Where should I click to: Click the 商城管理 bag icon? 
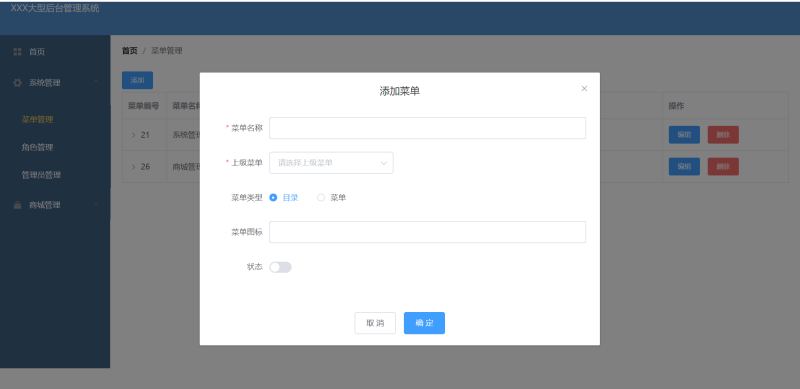(x=17, y=205)
